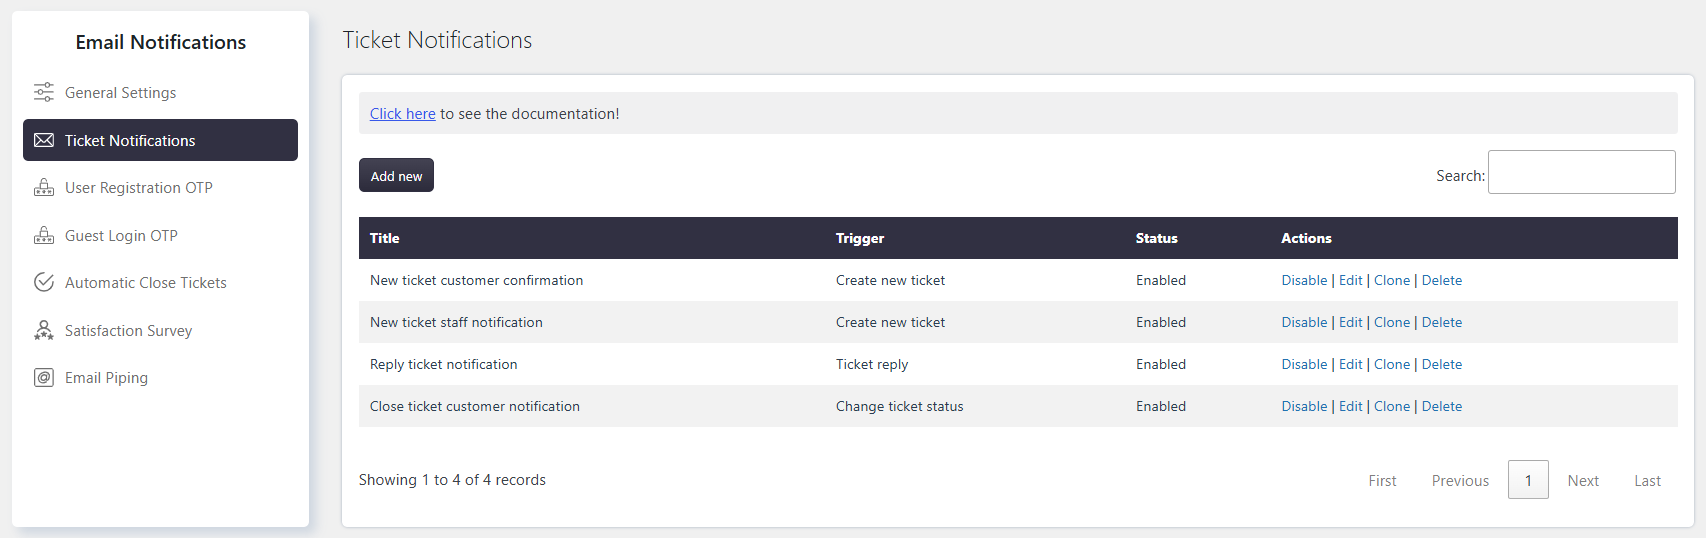Click the Email Piping at-sign icon
Image resolution: width=1706 pixels, height=538 pixels.
tap(44, 377)
